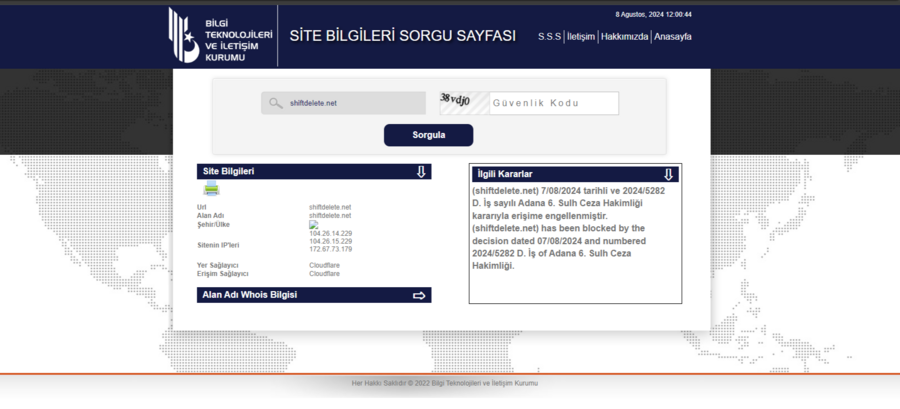The height and width of the screenshot is (409, 900).
Task: Click the IP address 104.26.14.229
Action: click(x=331, y=233)
